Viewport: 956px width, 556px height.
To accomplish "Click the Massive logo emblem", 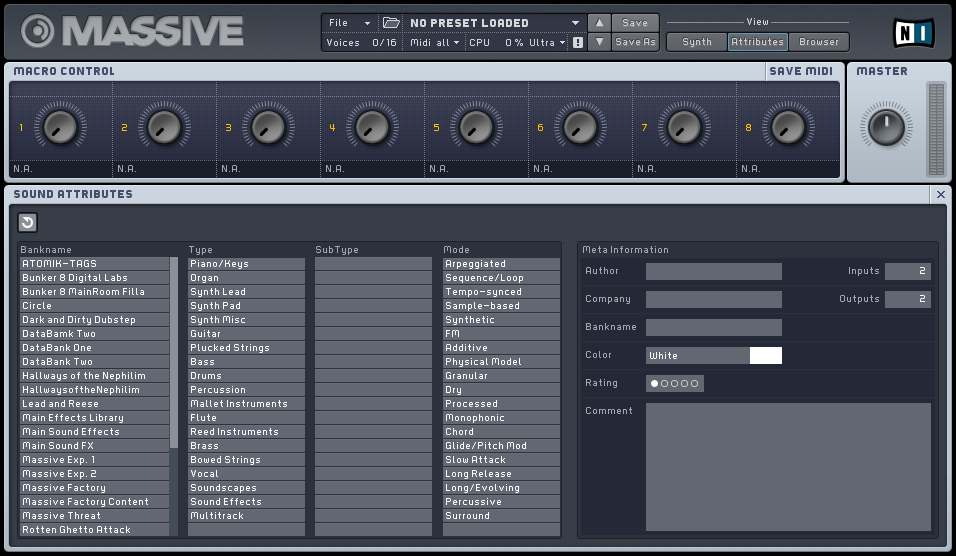I will pyautogui.click(x=37, y=30).
